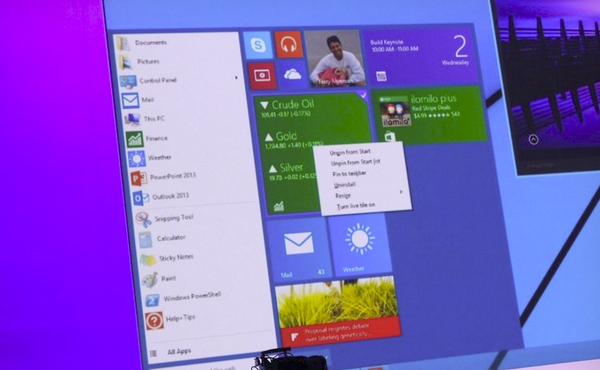The height and width of the screenshot is (370, 600).
Task: Launch the Music headphones tile
Action: click(x=289, y=45)
